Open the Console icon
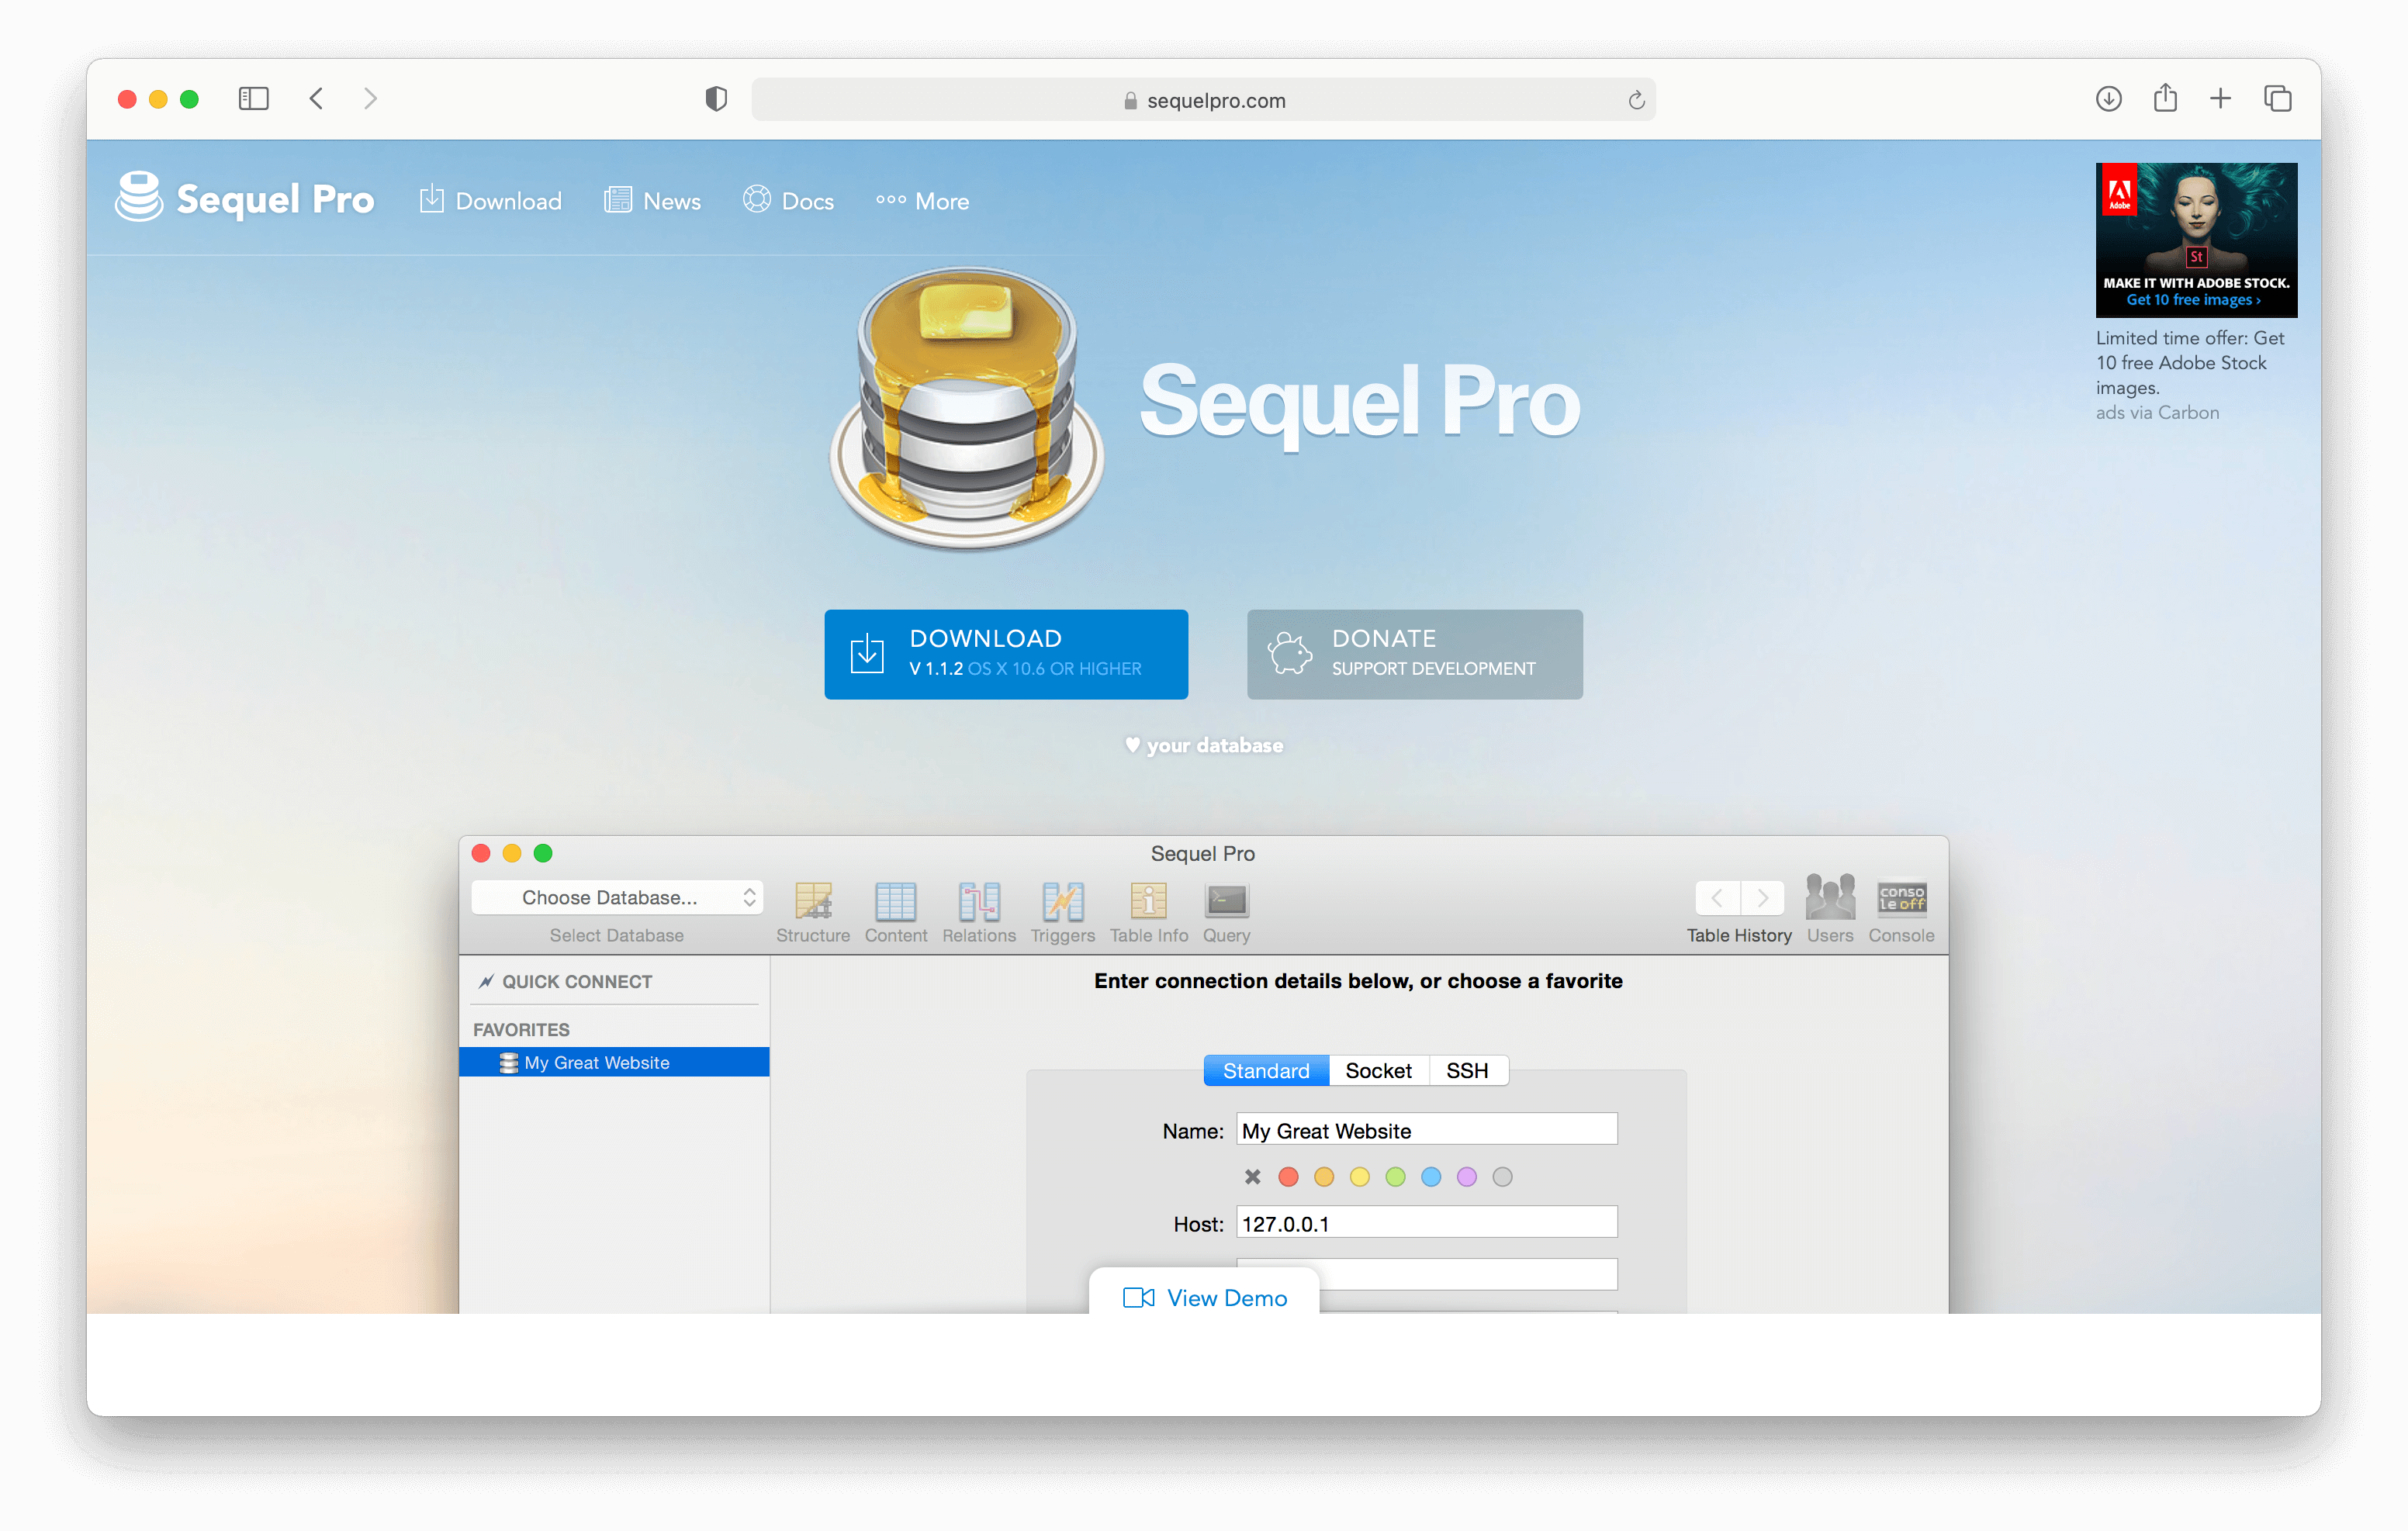This screenshot has width=2408, height=1531. (x=1901, y=910)
